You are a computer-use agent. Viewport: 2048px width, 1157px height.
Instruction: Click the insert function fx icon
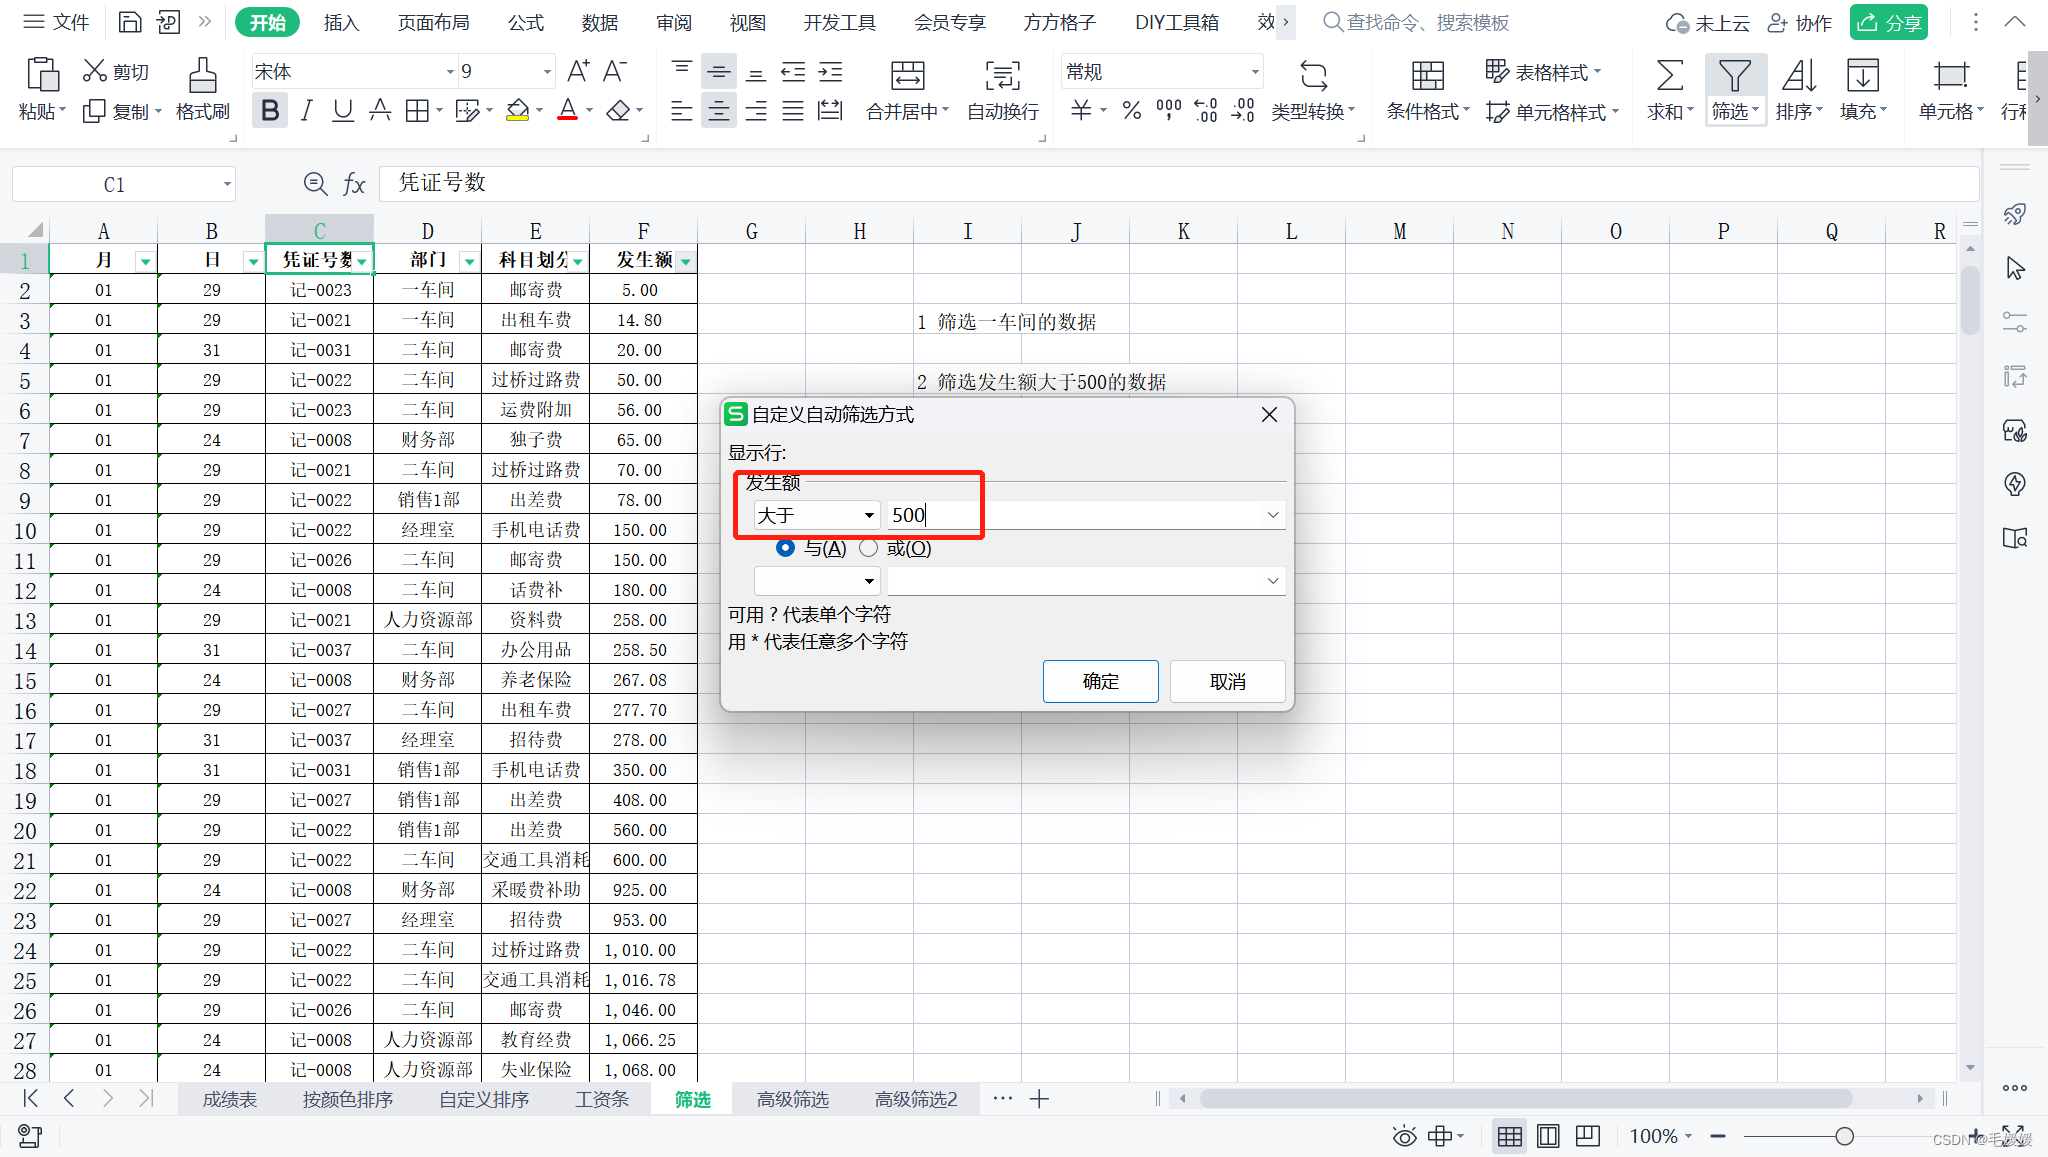354,184
